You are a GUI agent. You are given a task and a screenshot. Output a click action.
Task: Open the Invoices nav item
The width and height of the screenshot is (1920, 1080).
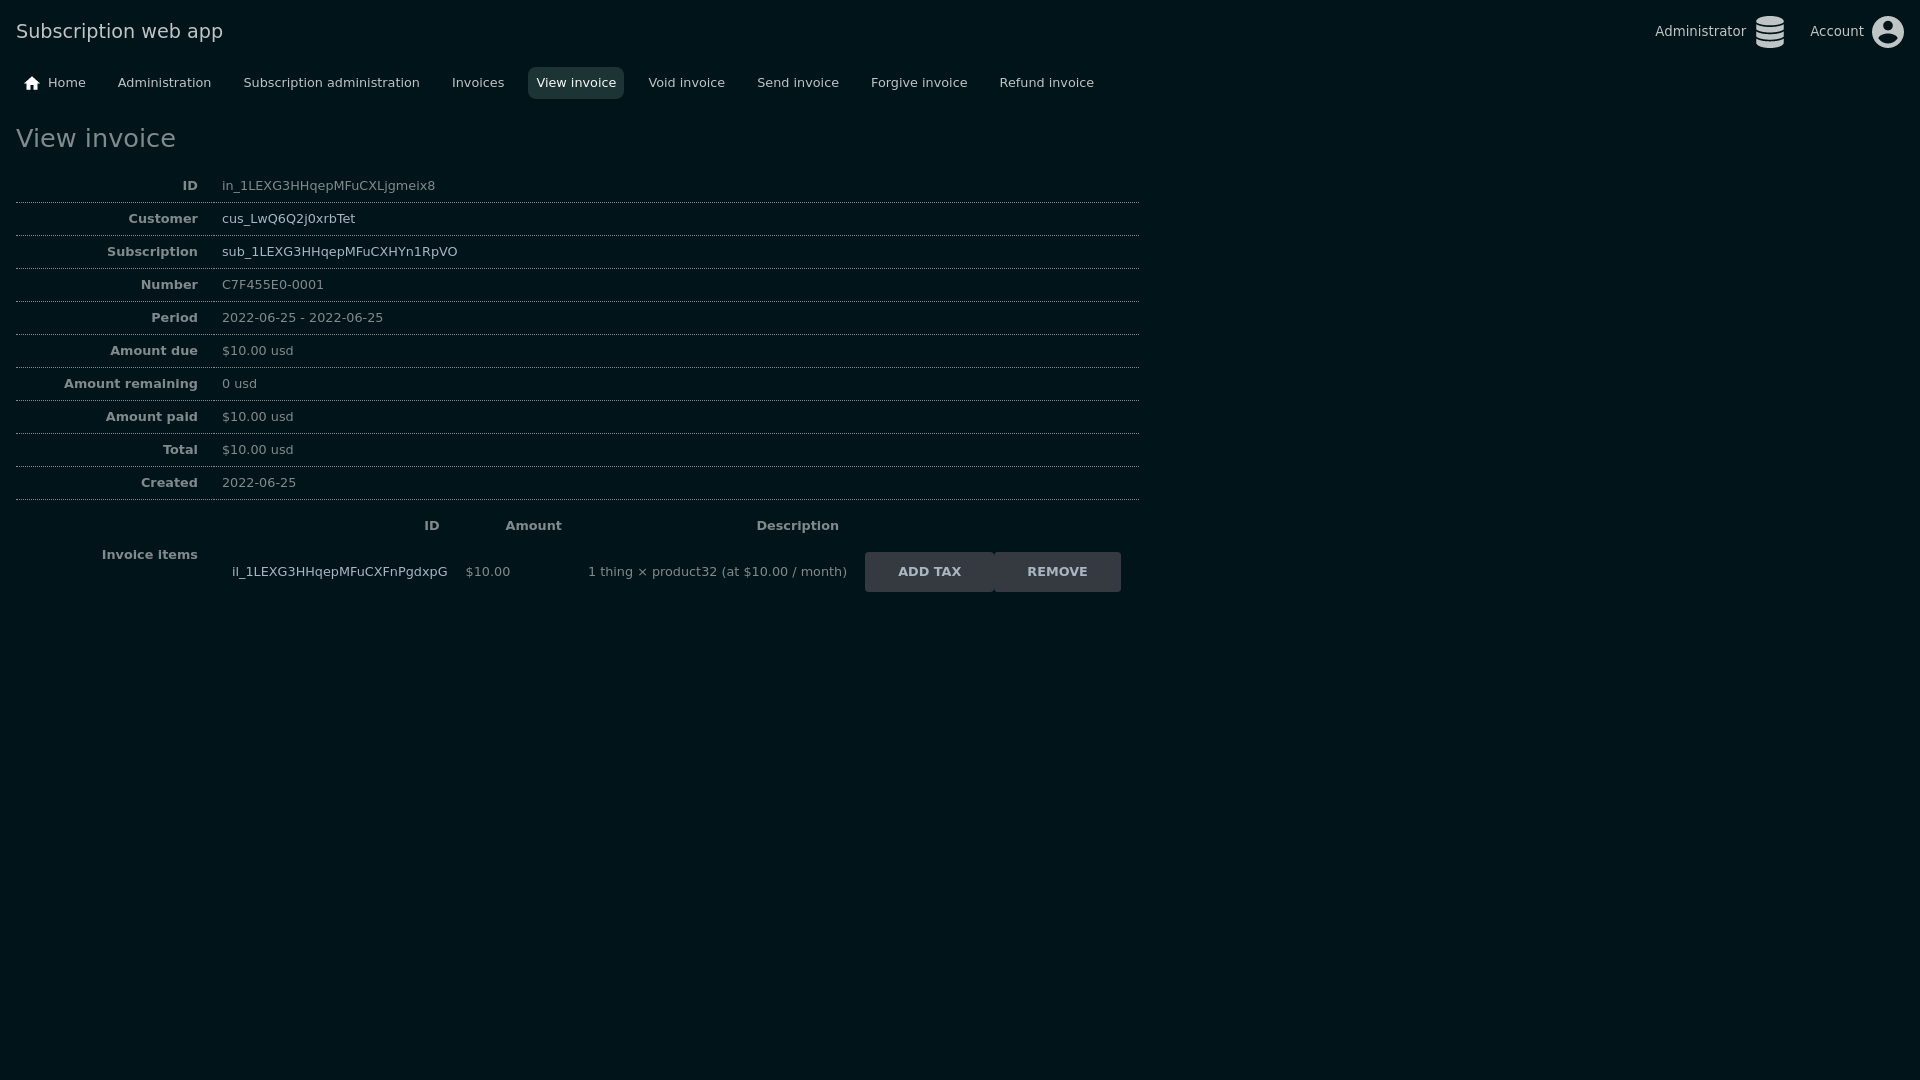tap(477, 83)
